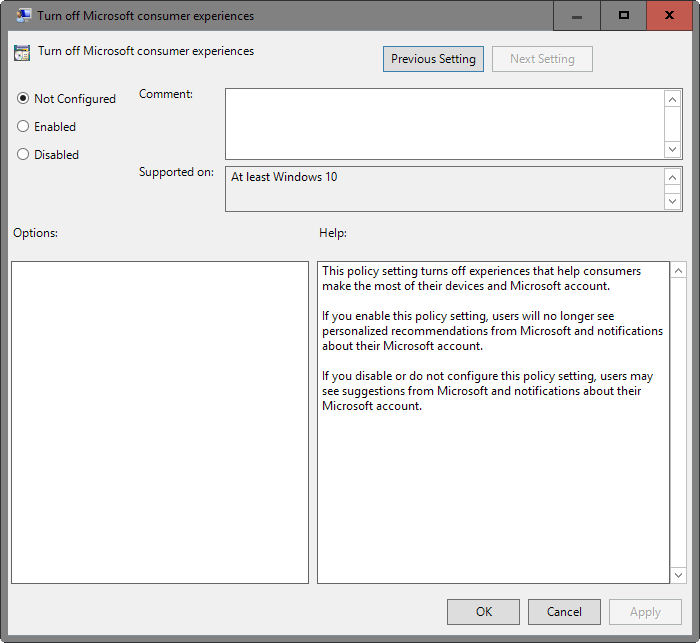Click the Previous Setting button
The height and width of the screenshot is (643, 700).
[x=433, y=59]
